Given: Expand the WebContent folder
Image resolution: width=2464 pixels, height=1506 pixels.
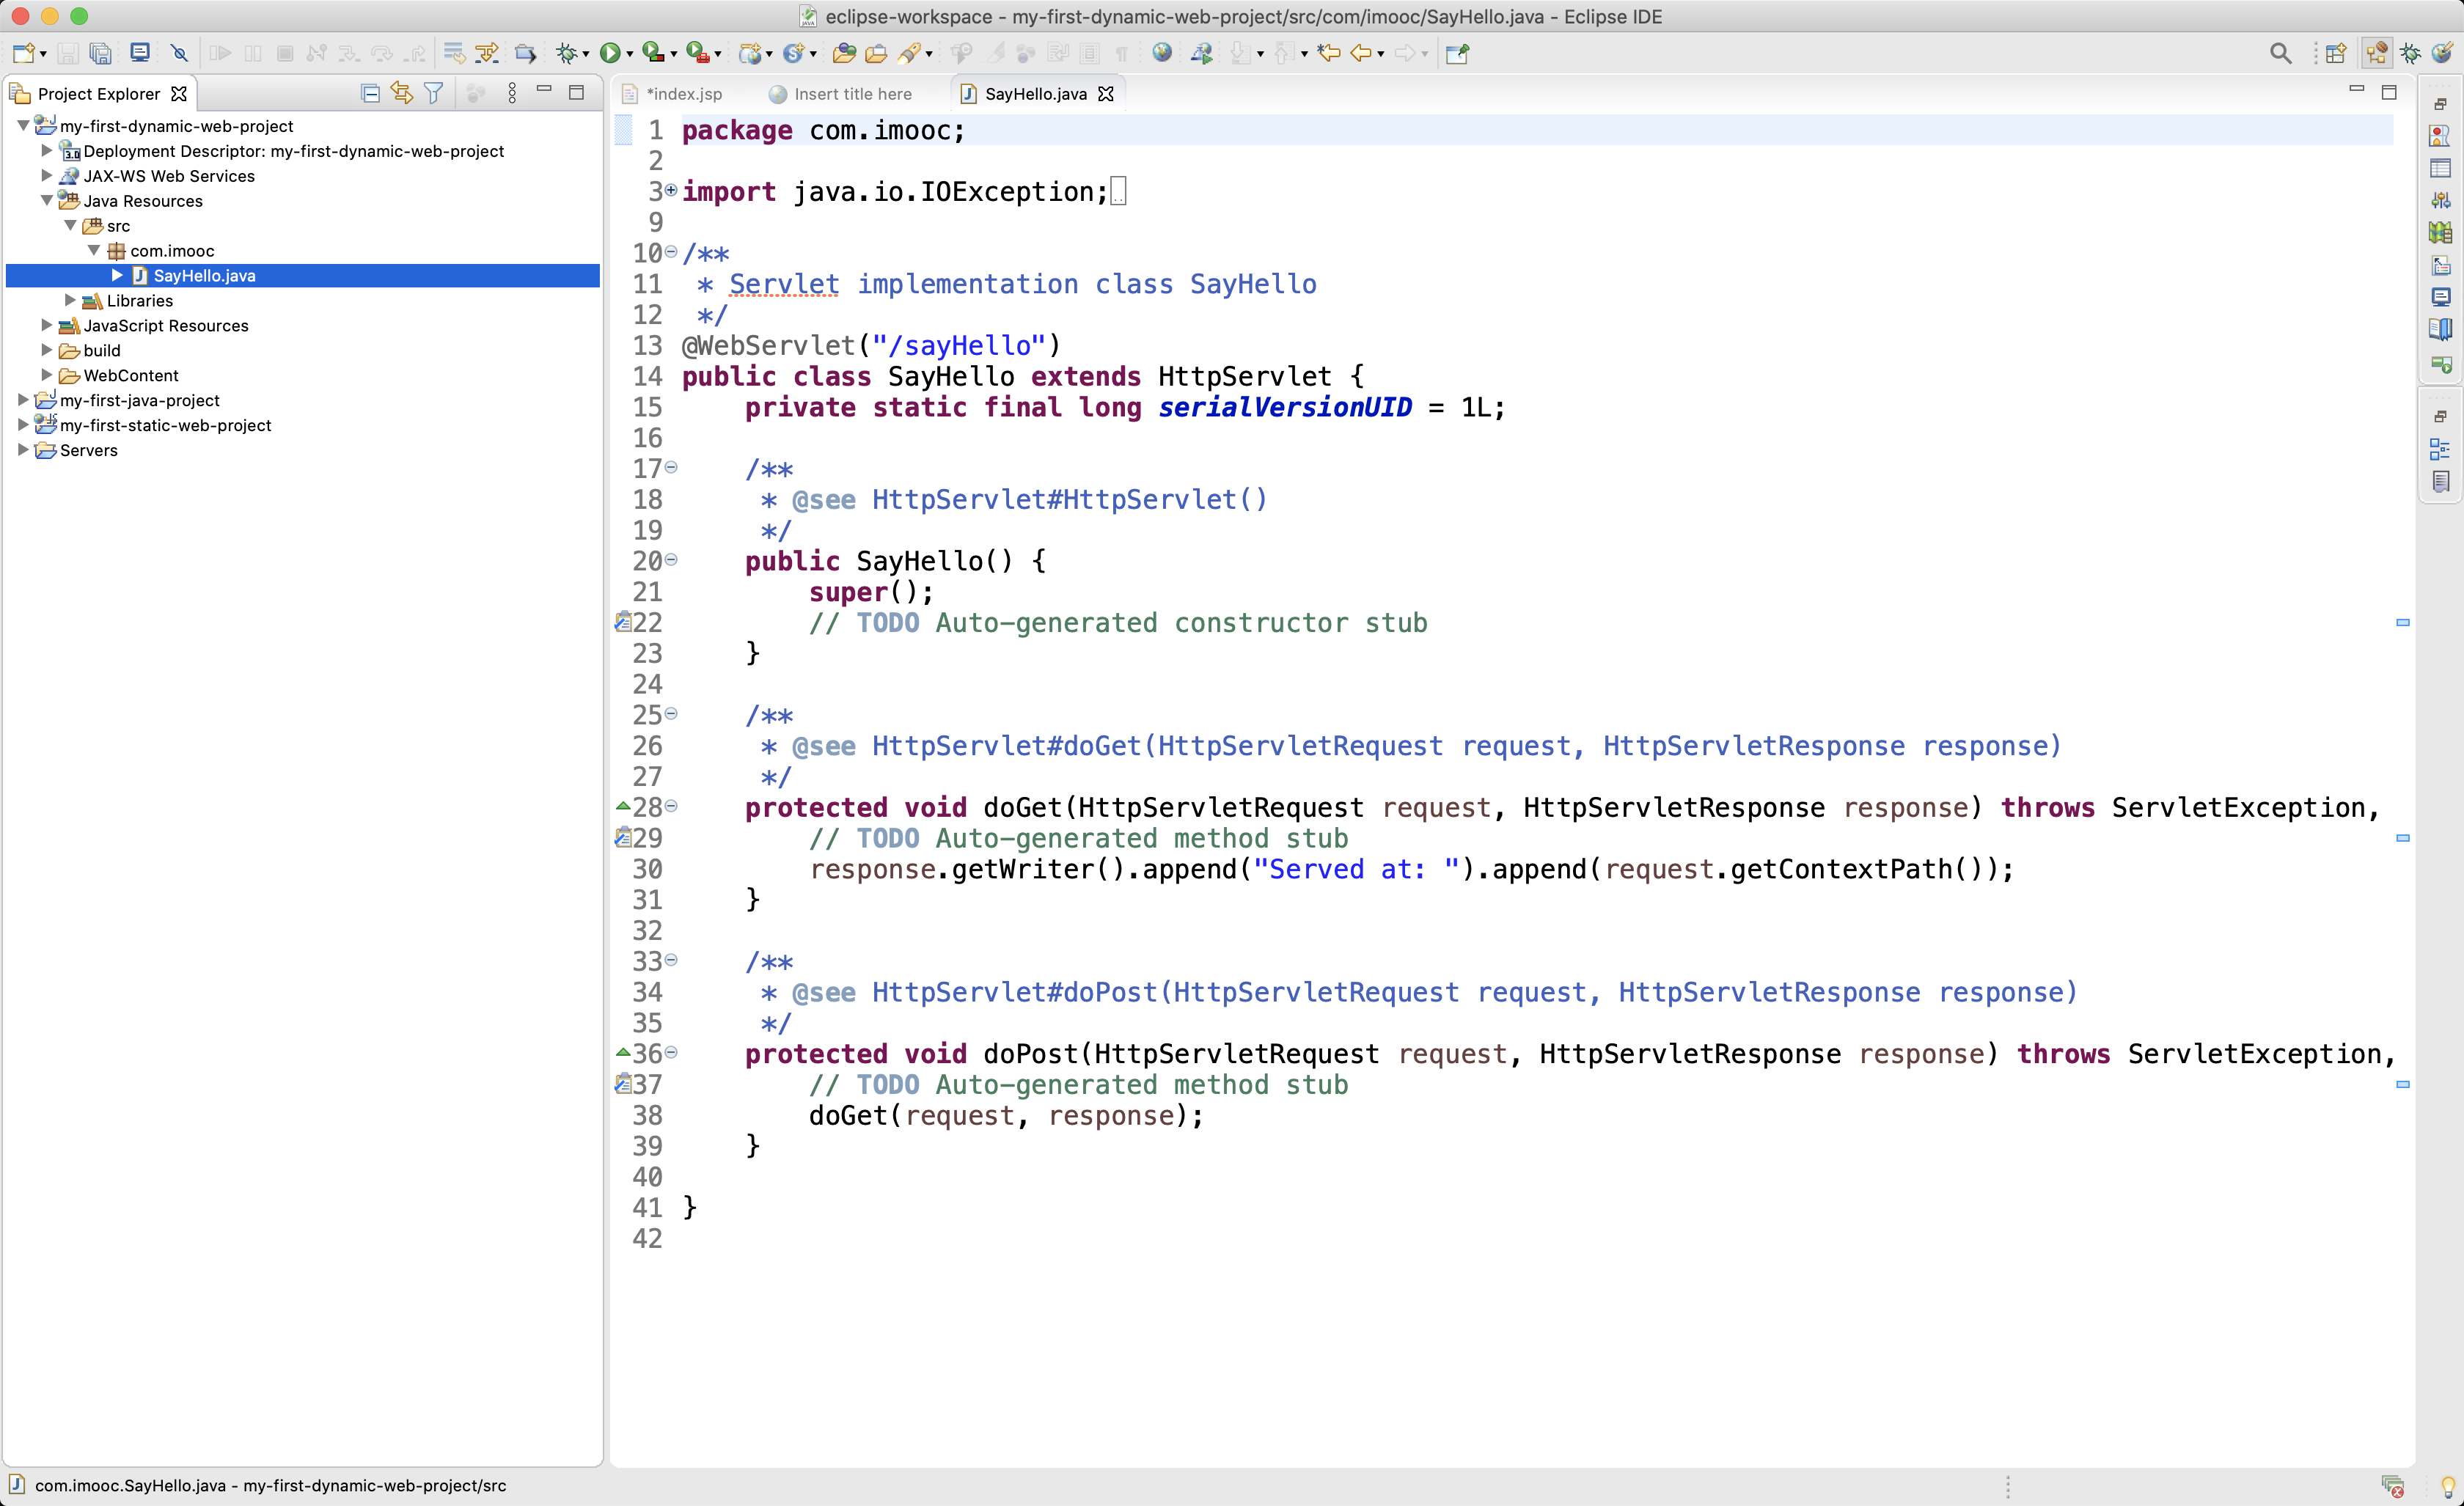Looking at the screenshot, I should (46, 375).
